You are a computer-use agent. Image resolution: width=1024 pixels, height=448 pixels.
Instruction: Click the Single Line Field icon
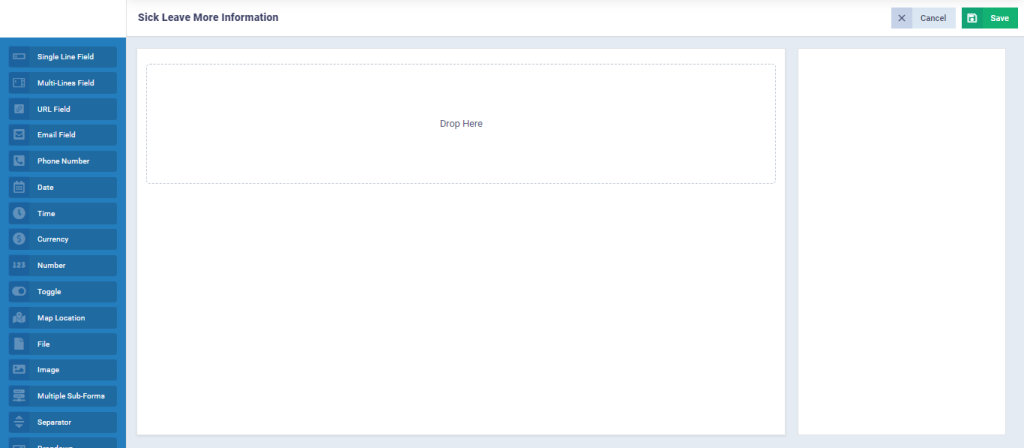coord(19,57)
